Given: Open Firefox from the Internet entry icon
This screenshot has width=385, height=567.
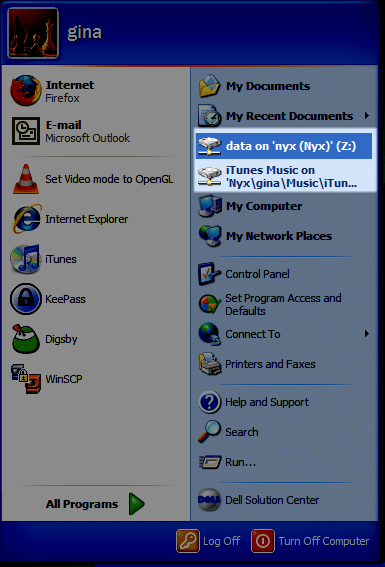Looking at the screenshot, I should point(26,91).
